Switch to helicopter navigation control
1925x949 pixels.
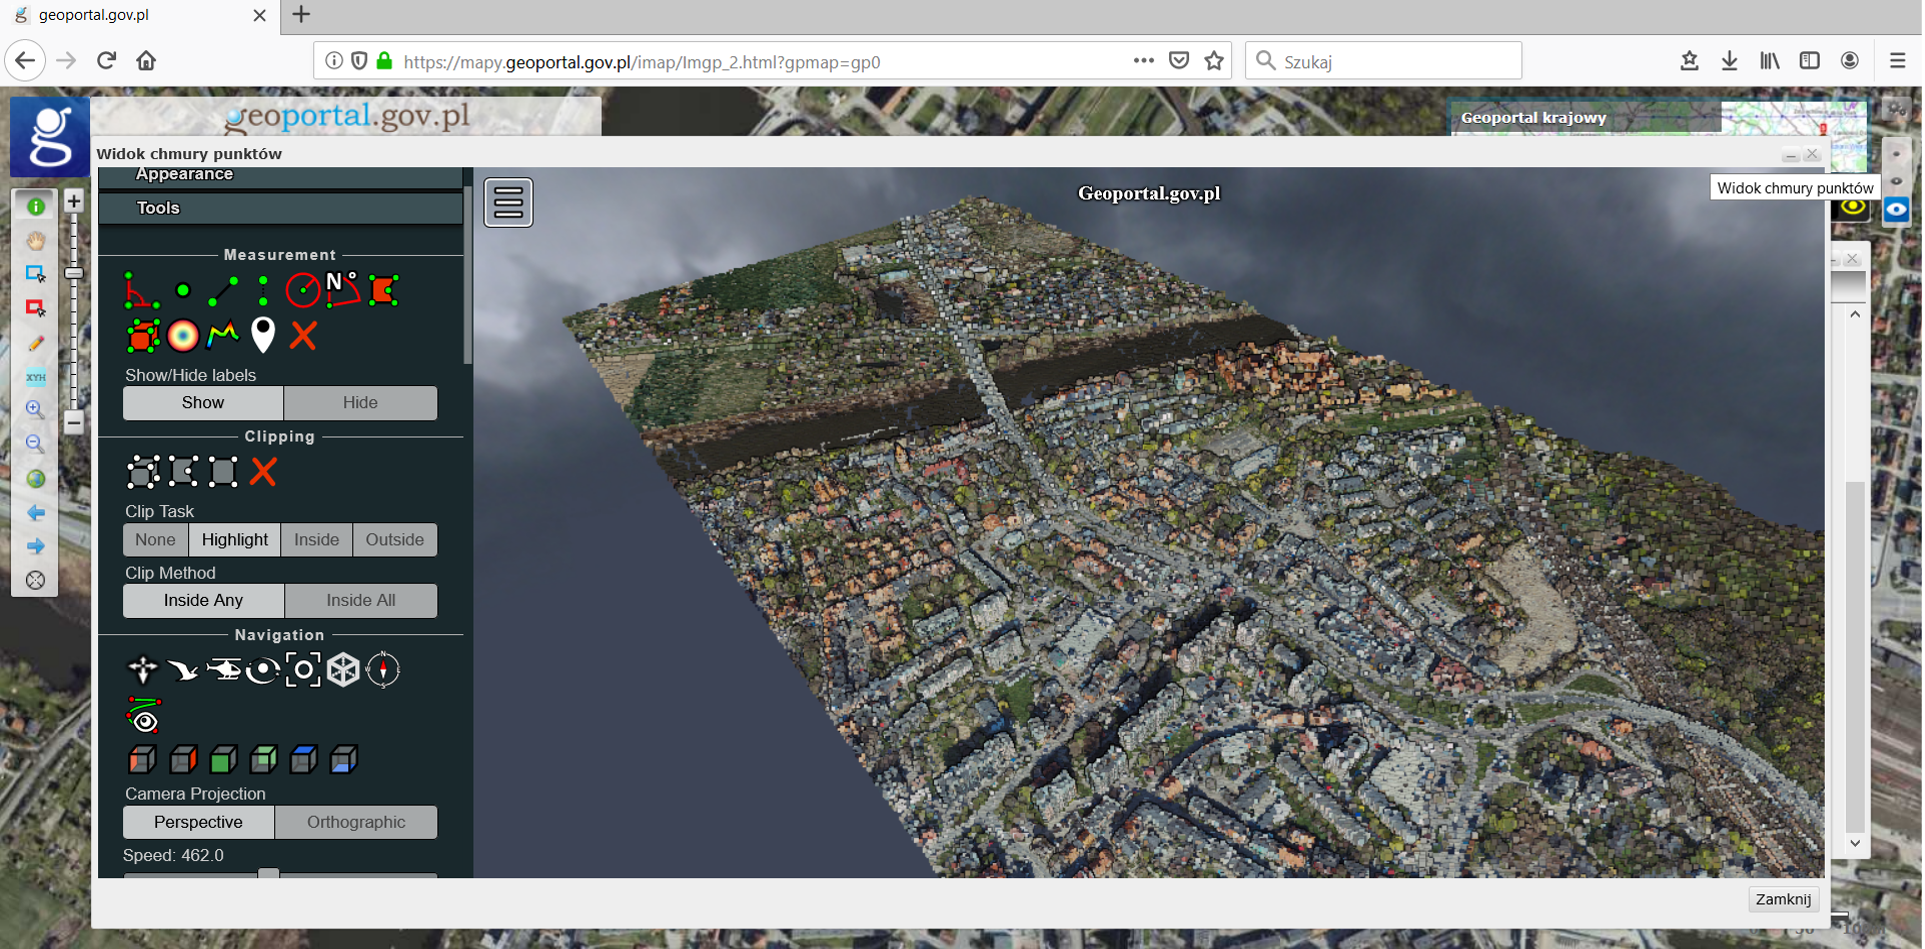click(x=223, y=670)
